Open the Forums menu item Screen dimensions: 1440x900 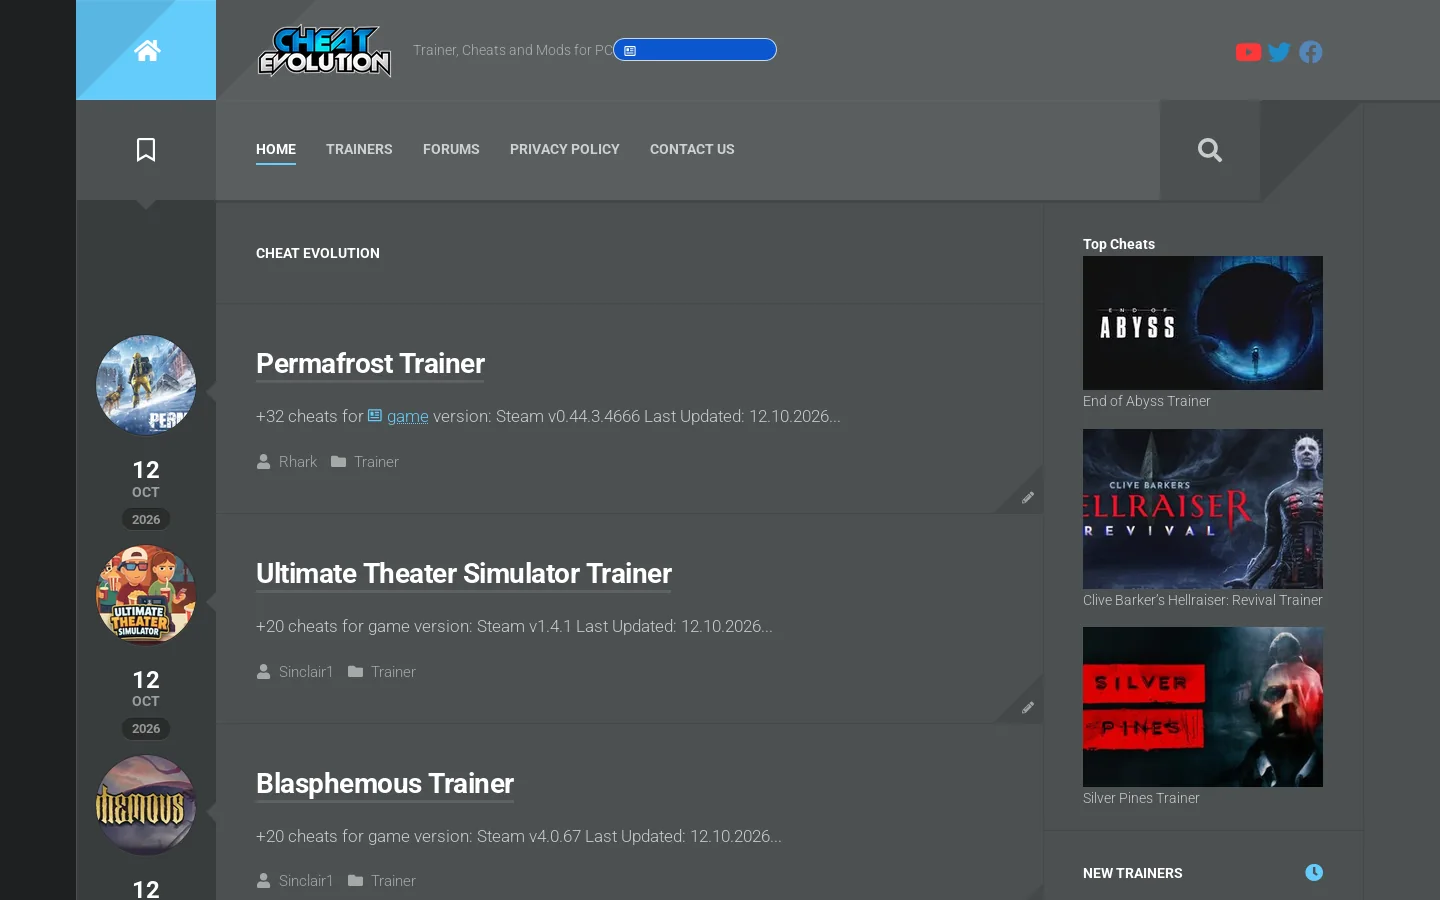451,149
